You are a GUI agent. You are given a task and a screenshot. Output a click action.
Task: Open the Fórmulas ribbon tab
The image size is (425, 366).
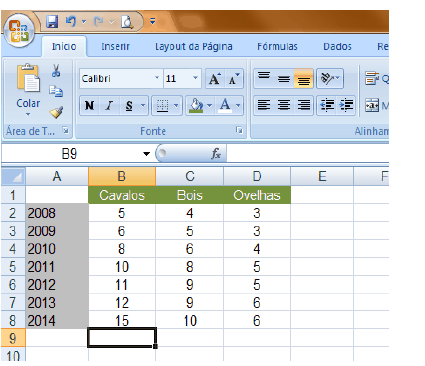pos(277,46)
